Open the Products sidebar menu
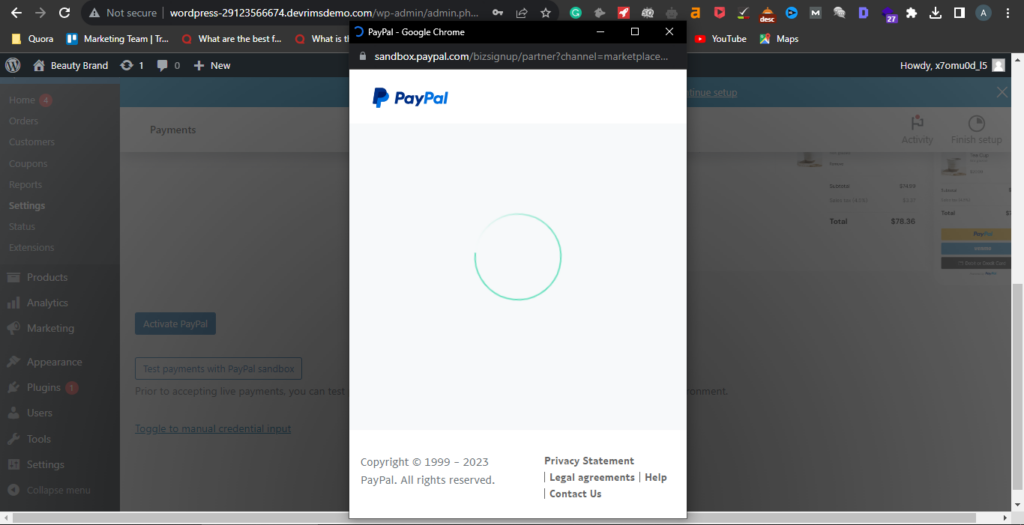The width and height of the screenshot is (1024, 525). 47,277
